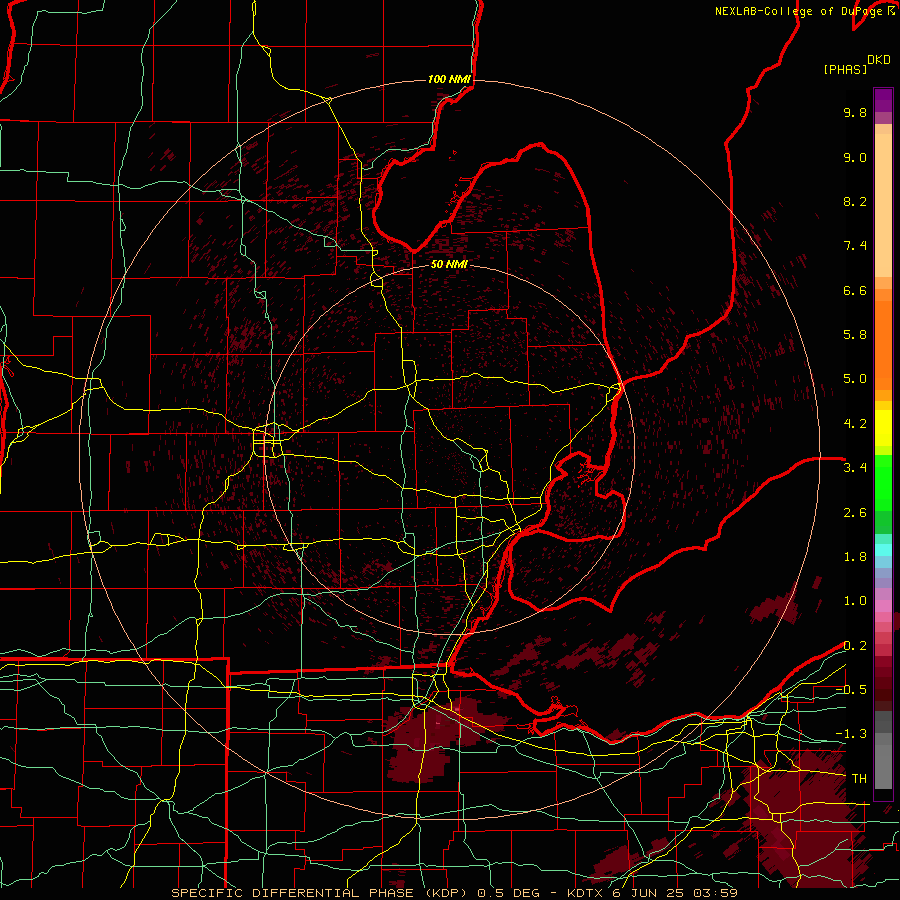Pick the pink color bar segment
The image size is (900, 900).
pos(883,606)
